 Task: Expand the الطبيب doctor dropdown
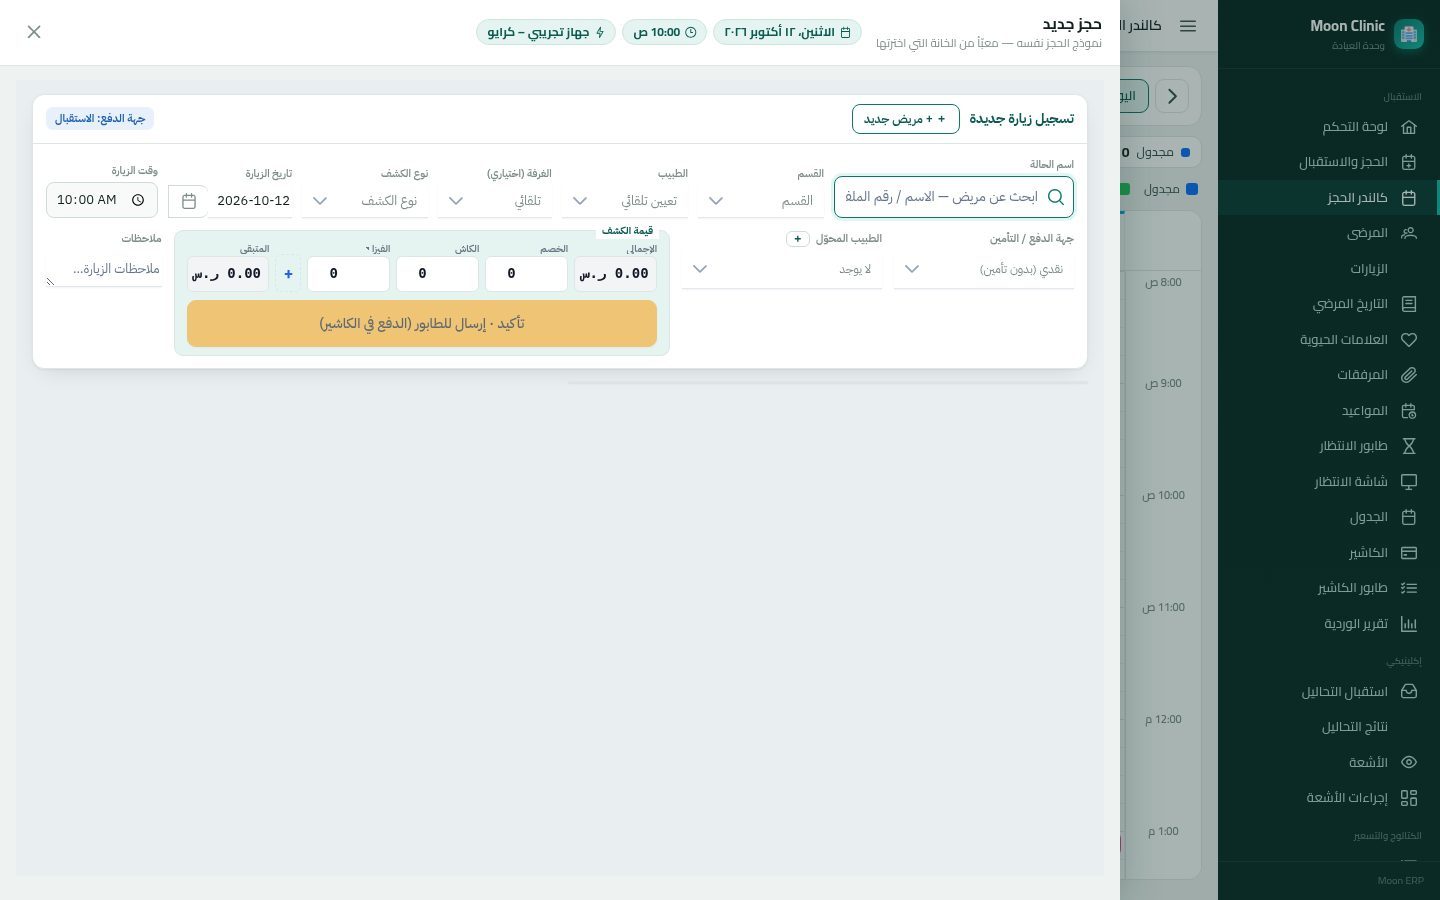[625, 201]
